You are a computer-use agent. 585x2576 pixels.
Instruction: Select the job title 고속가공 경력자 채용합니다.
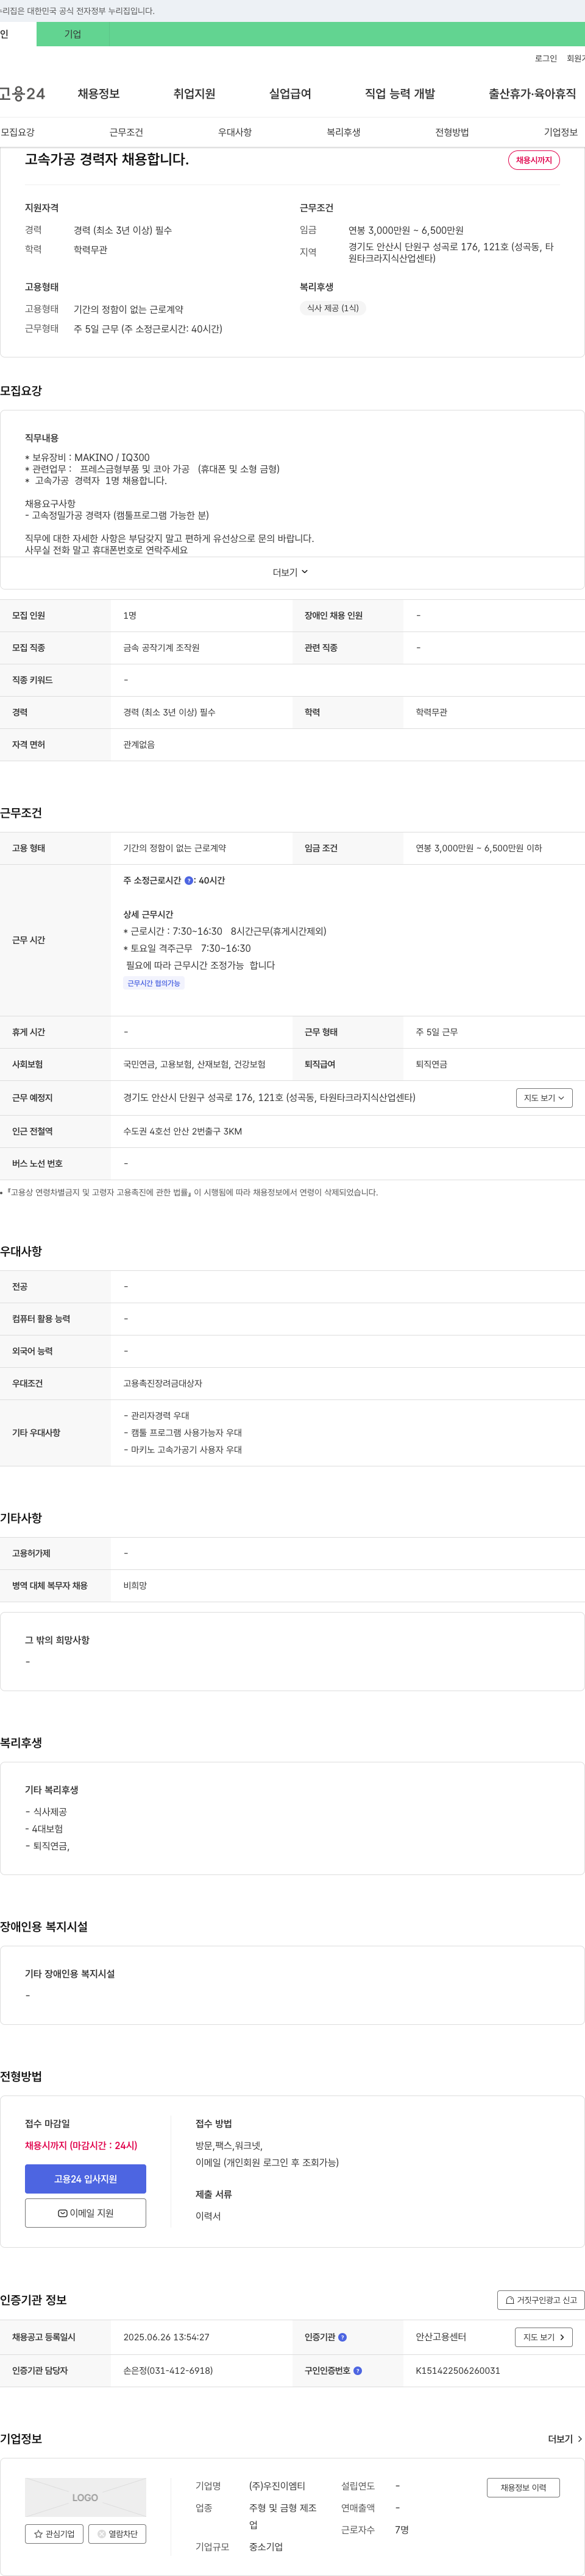(x=107, y=159)
